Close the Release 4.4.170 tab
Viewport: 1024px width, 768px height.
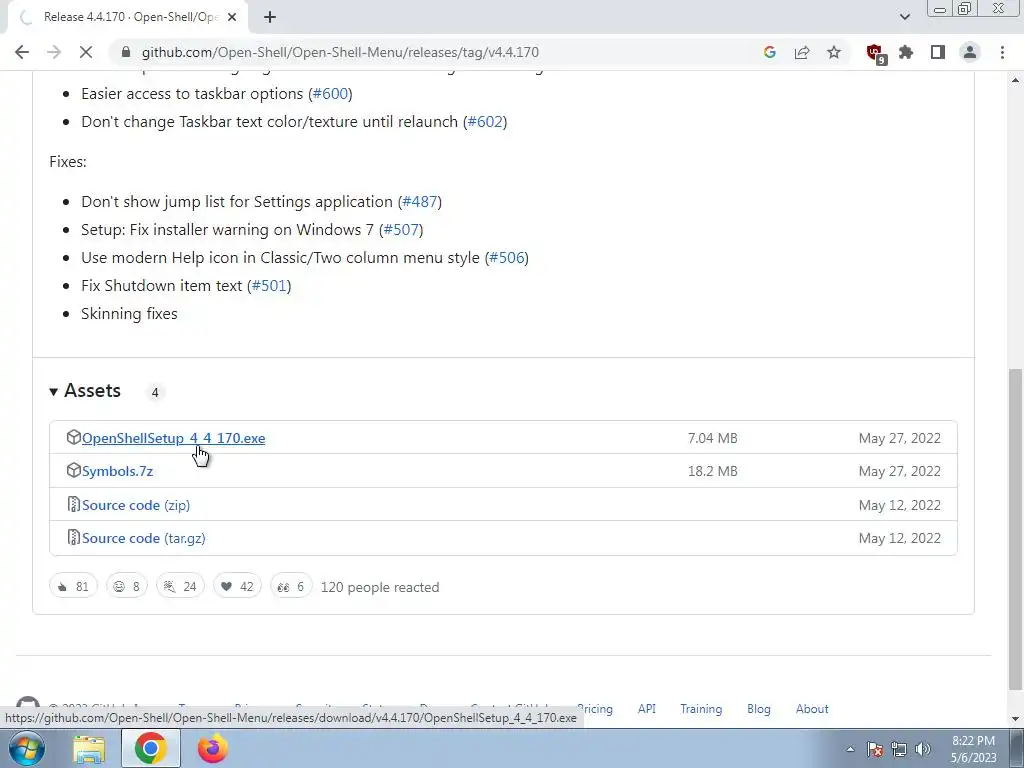point(232,18)
